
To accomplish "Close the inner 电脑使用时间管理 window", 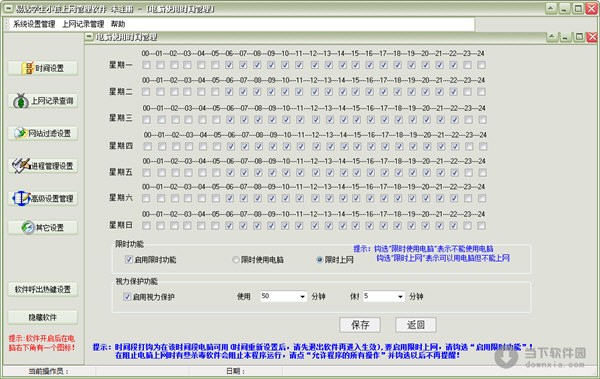I will pyautogui.click(x=592, y=37).
